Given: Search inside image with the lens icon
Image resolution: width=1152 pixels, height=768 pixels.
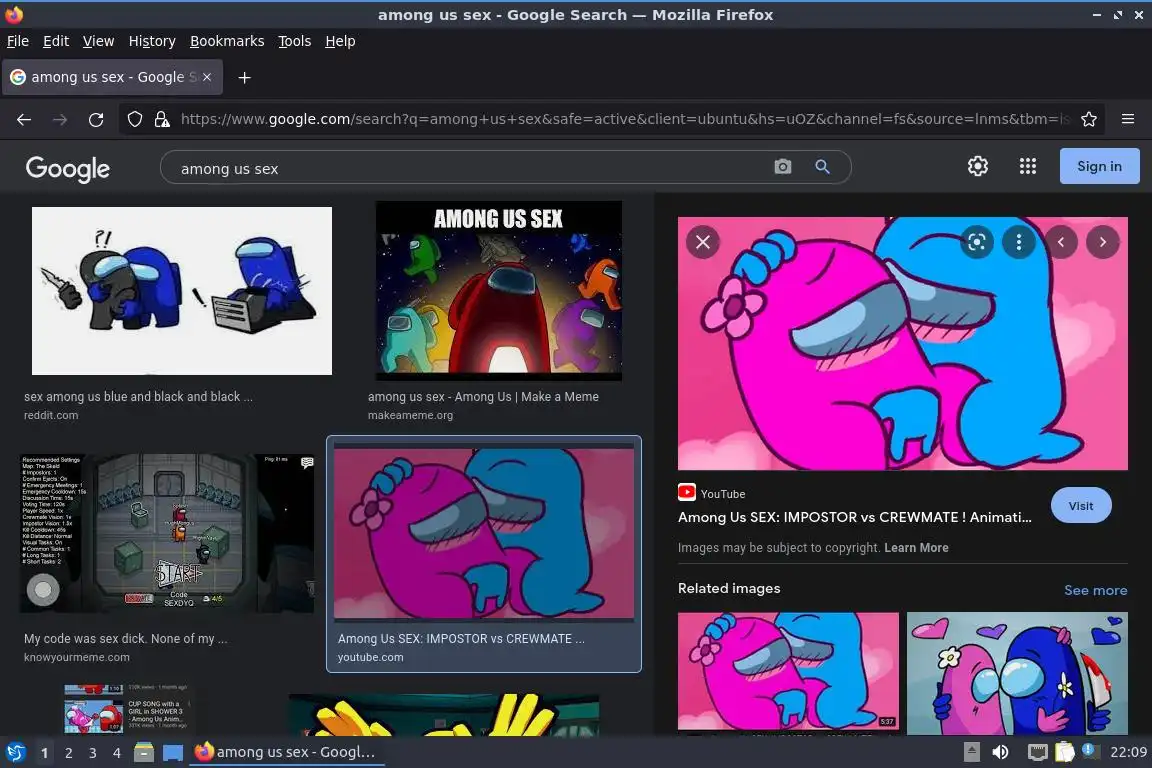Looking at the screenshot, I should point(976,242).
